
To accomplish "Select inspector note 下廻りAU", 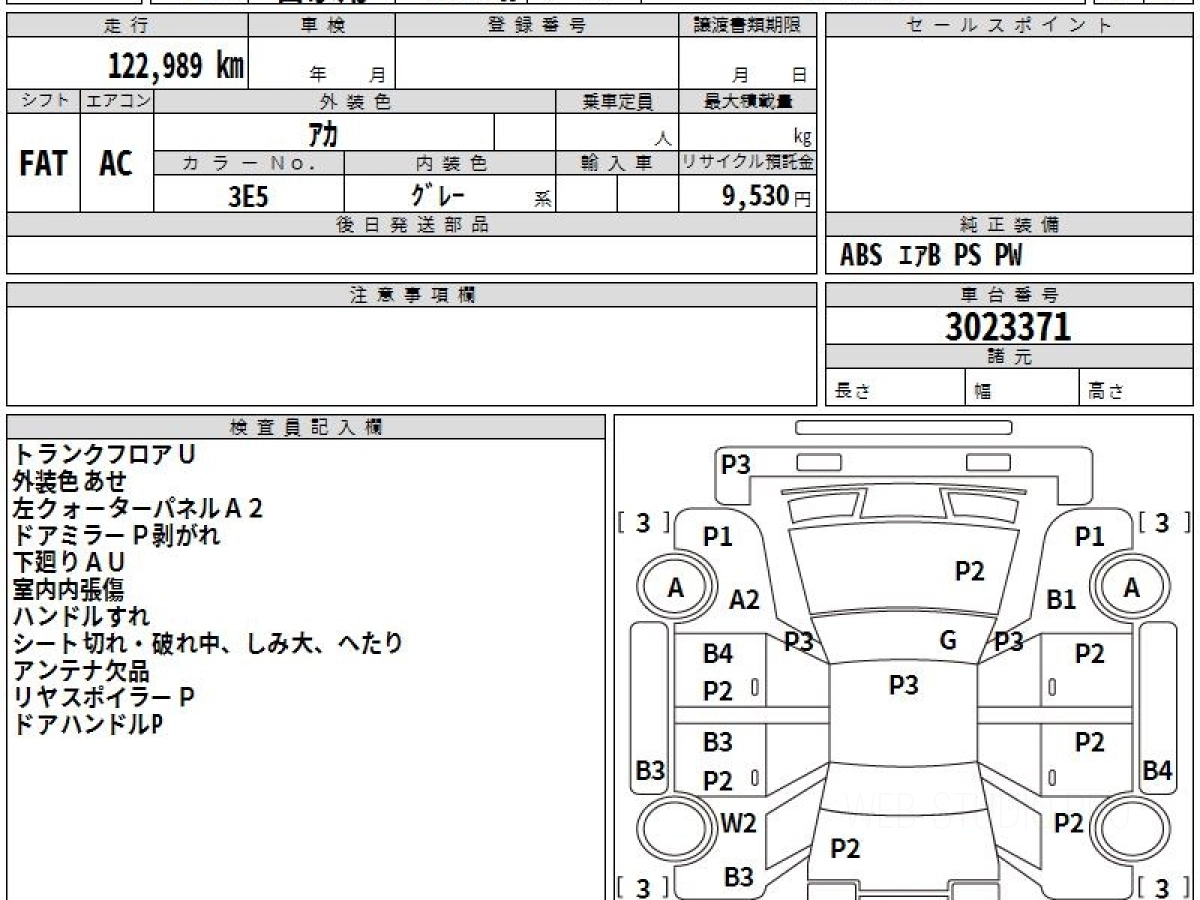I will [69, 562].
